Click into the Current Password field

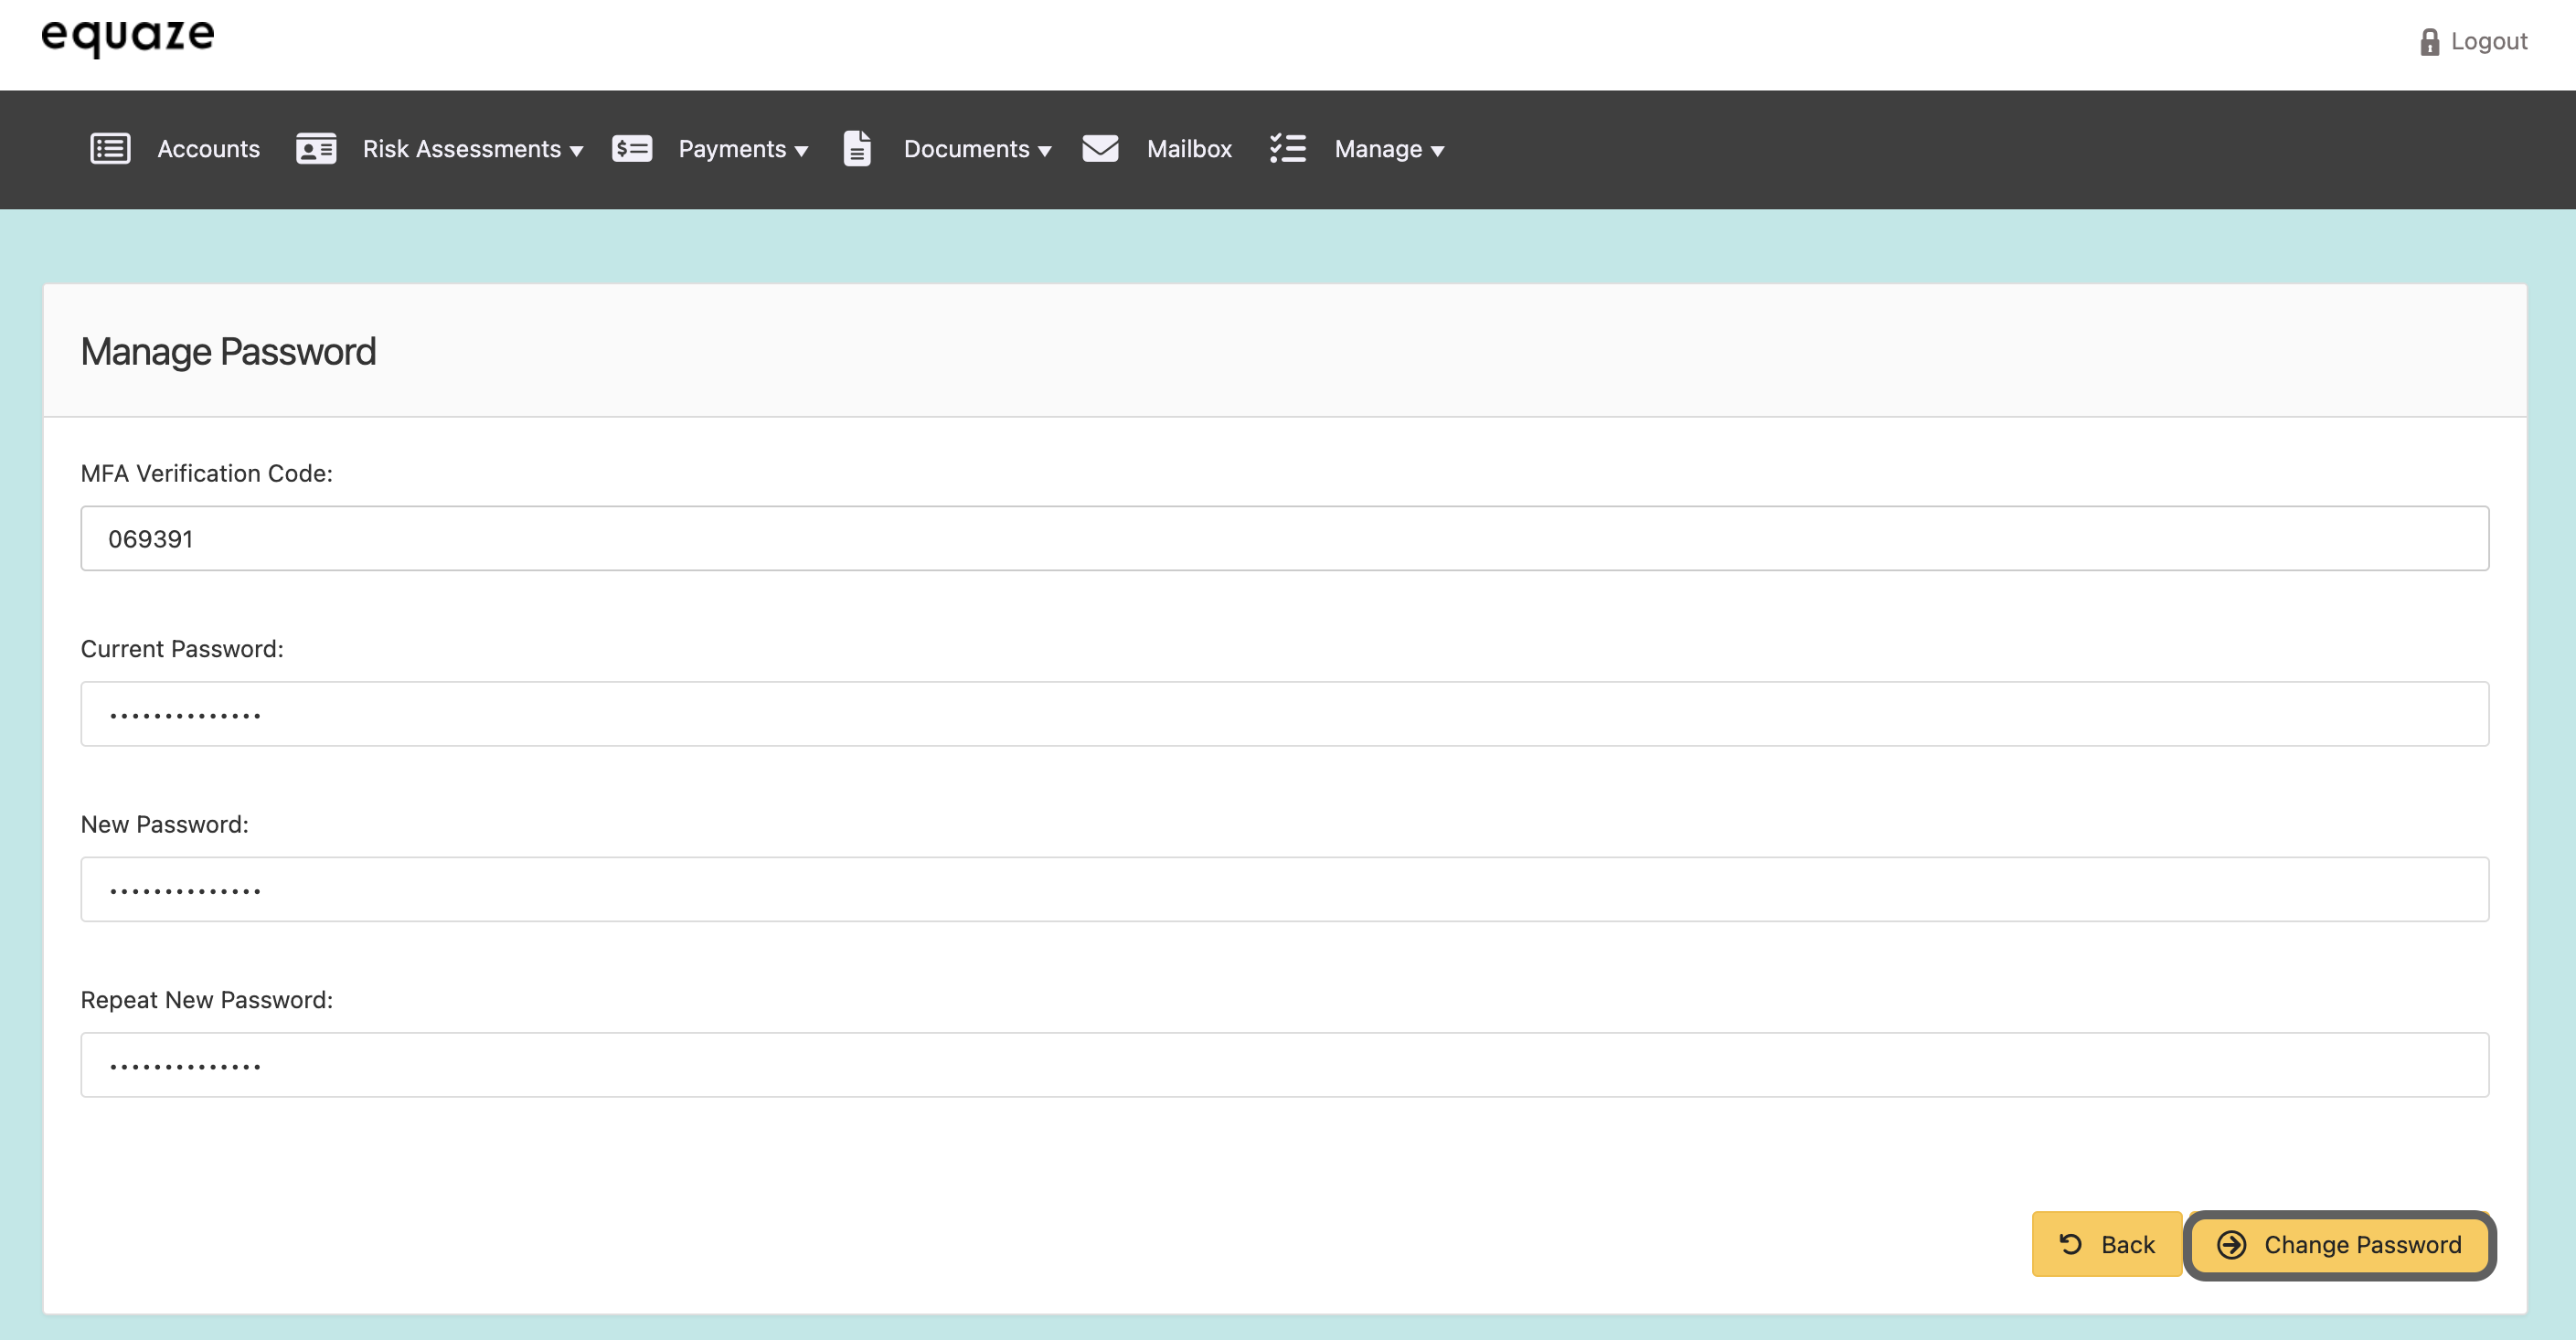pyautogui.click(x=1284, y=714)
